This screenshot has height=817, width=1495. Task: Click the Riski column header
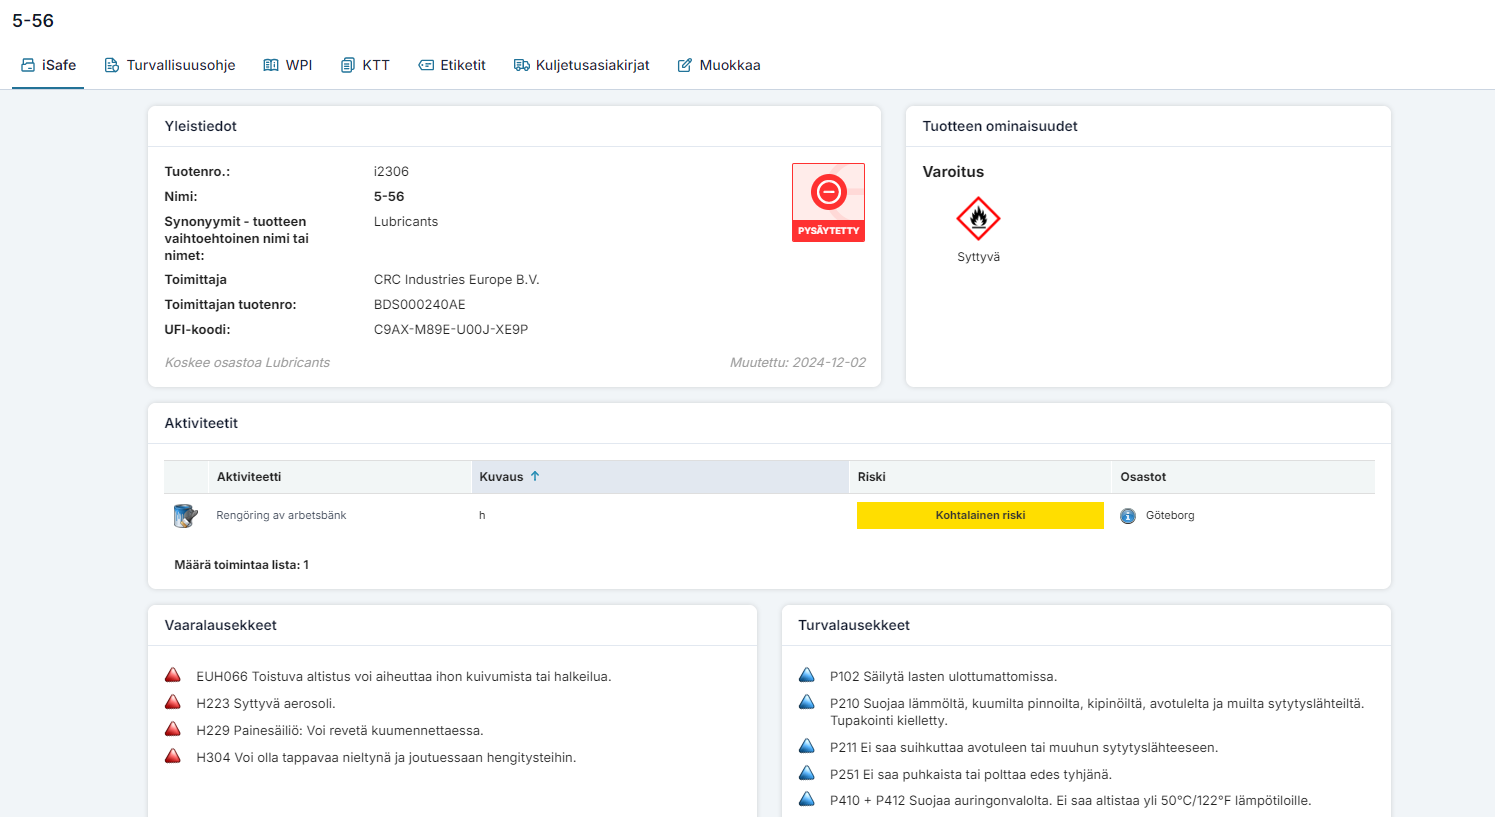pyautogui.click(x=980, y=477)
